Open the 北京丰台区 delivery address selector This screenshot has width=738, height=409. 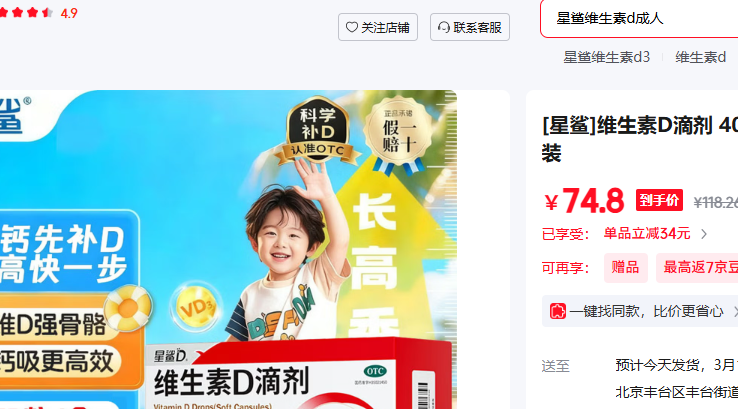click(676, 392)
